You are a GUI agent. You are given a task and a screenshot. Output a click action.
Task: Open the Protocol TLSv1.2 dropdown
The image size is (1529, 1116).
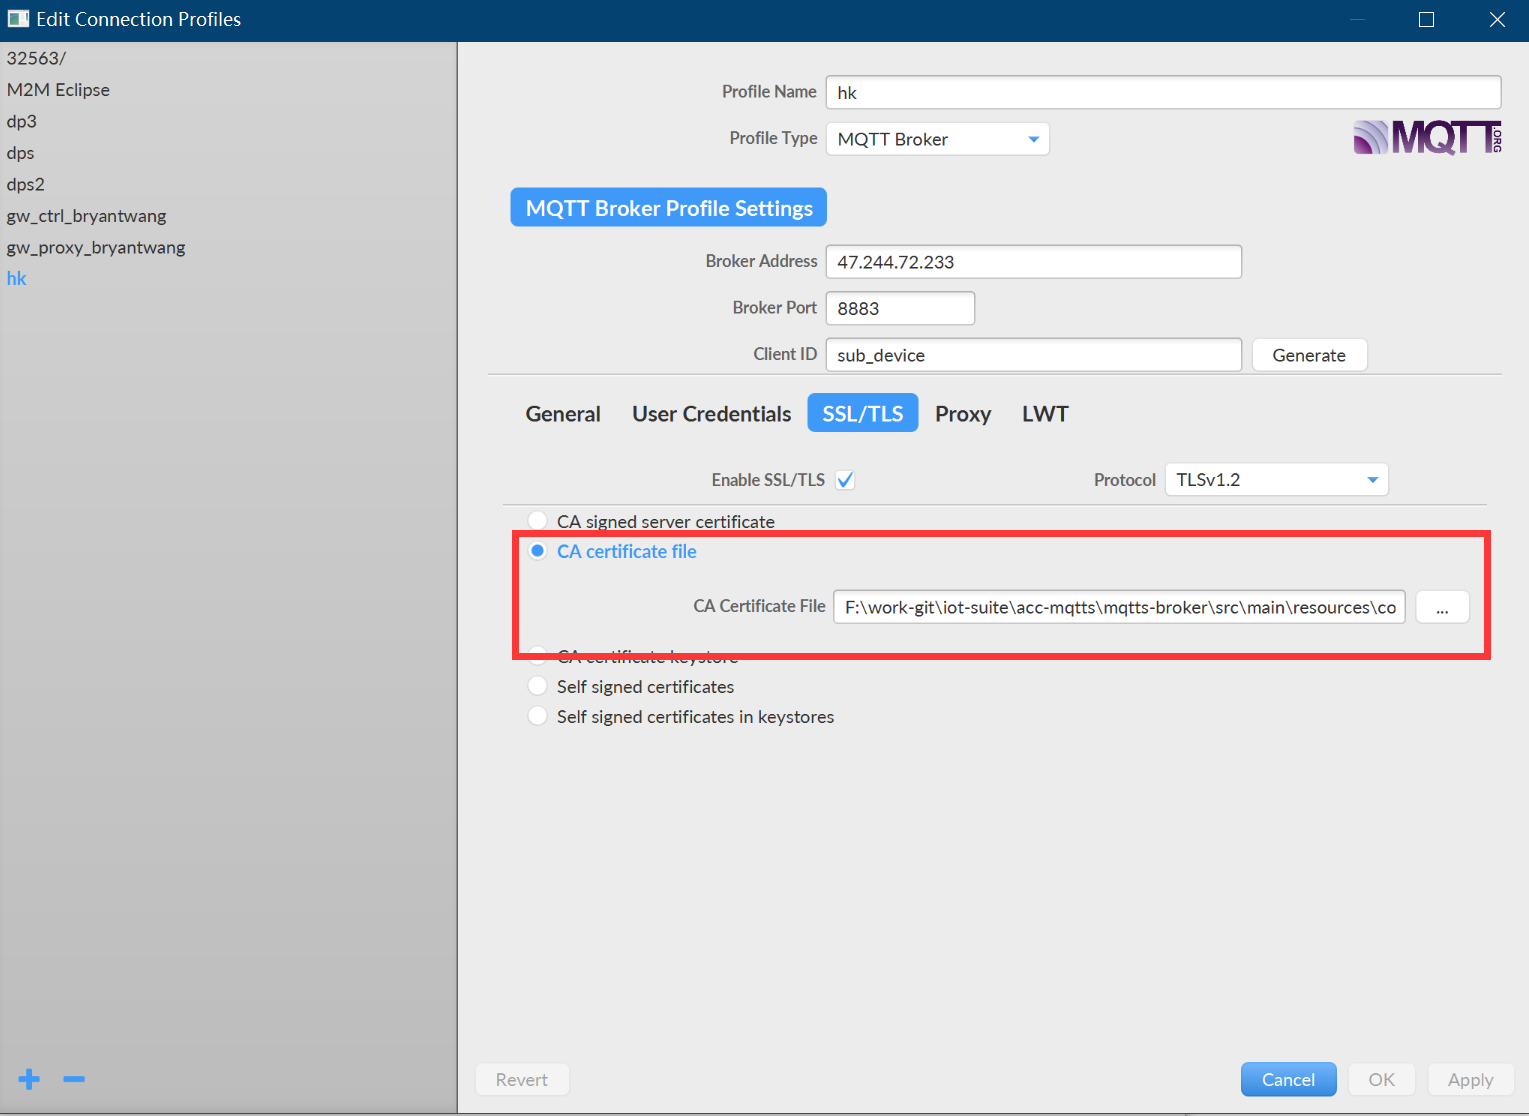[1277, 480]
